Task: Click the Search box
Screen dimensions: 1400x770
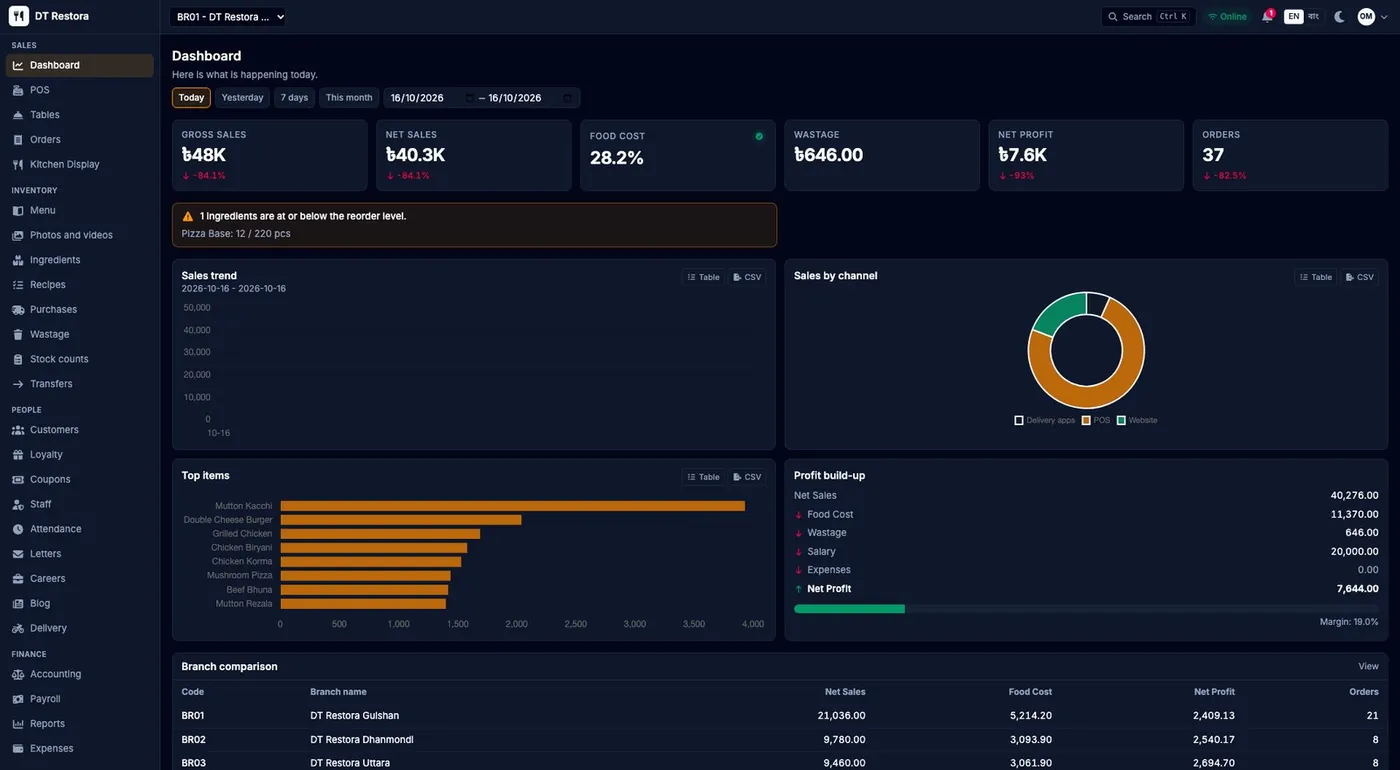Action: pyautogui.click(x=1148, y=16)
